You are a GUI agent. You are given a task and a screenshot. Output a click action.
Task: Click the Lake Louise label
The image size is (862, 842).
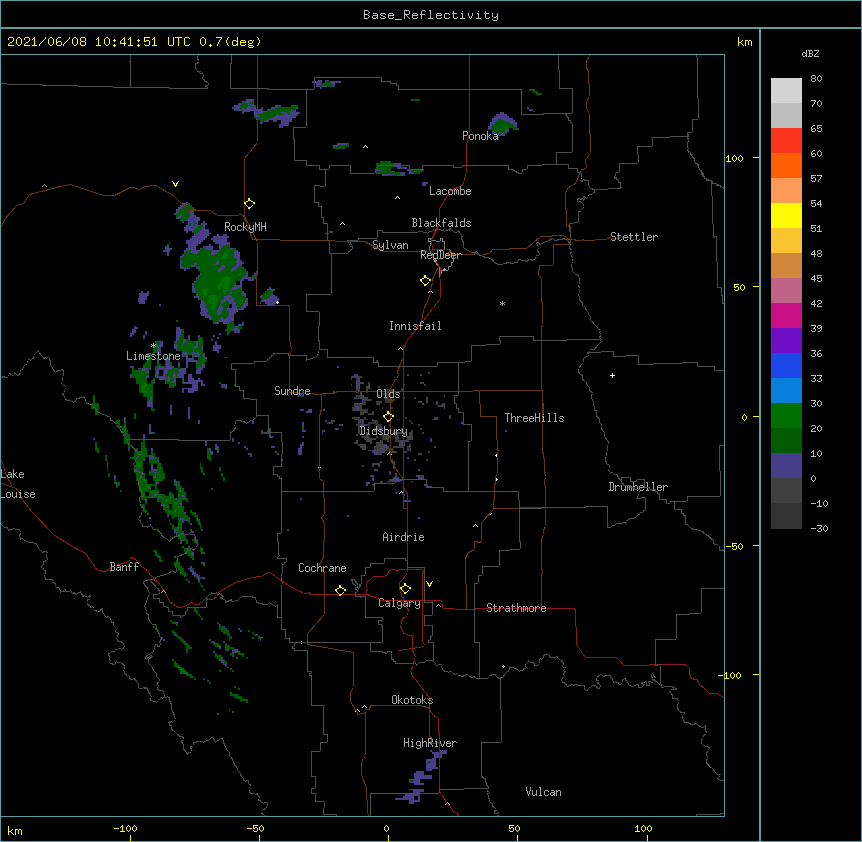pos(17,484)
